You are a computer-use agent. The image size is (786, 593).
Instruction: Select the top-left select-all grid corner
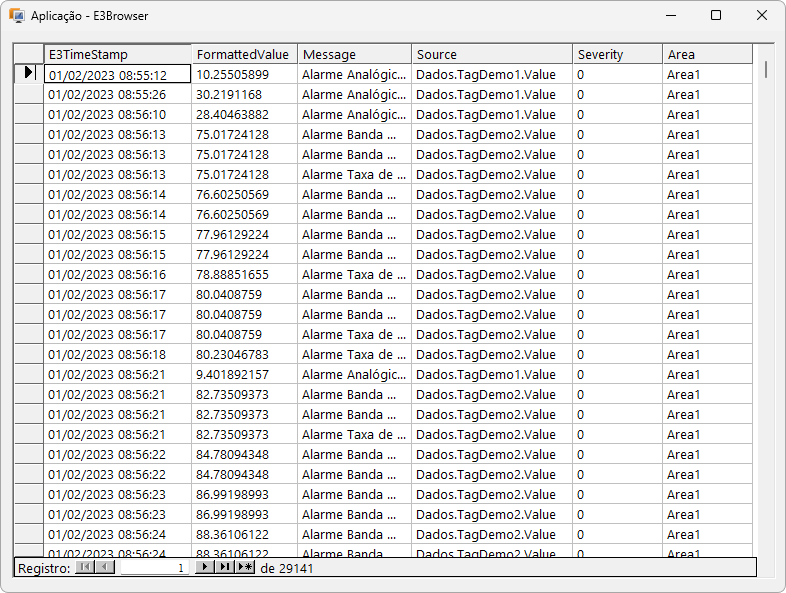click(29, 54)
